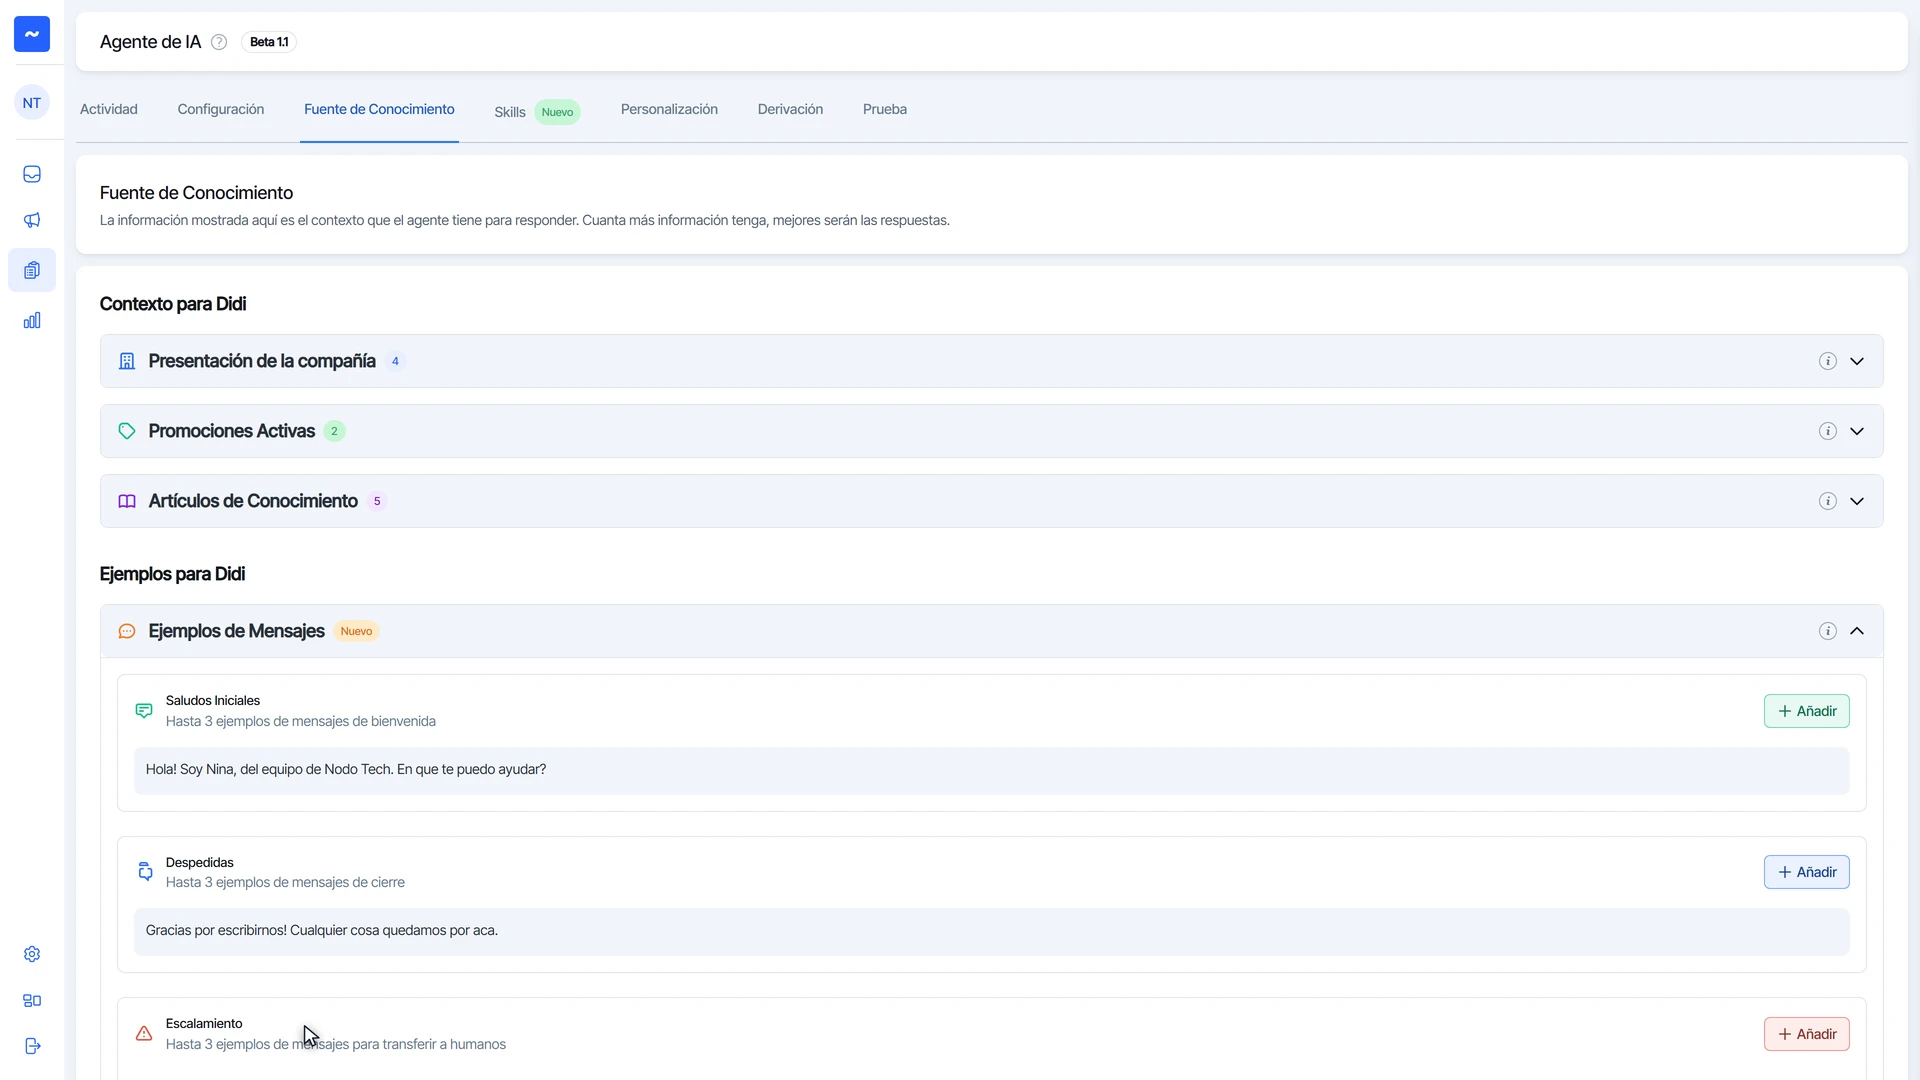Open the Derivación tab
The image size is (1920, 1080).
click(x=790, y=110)
